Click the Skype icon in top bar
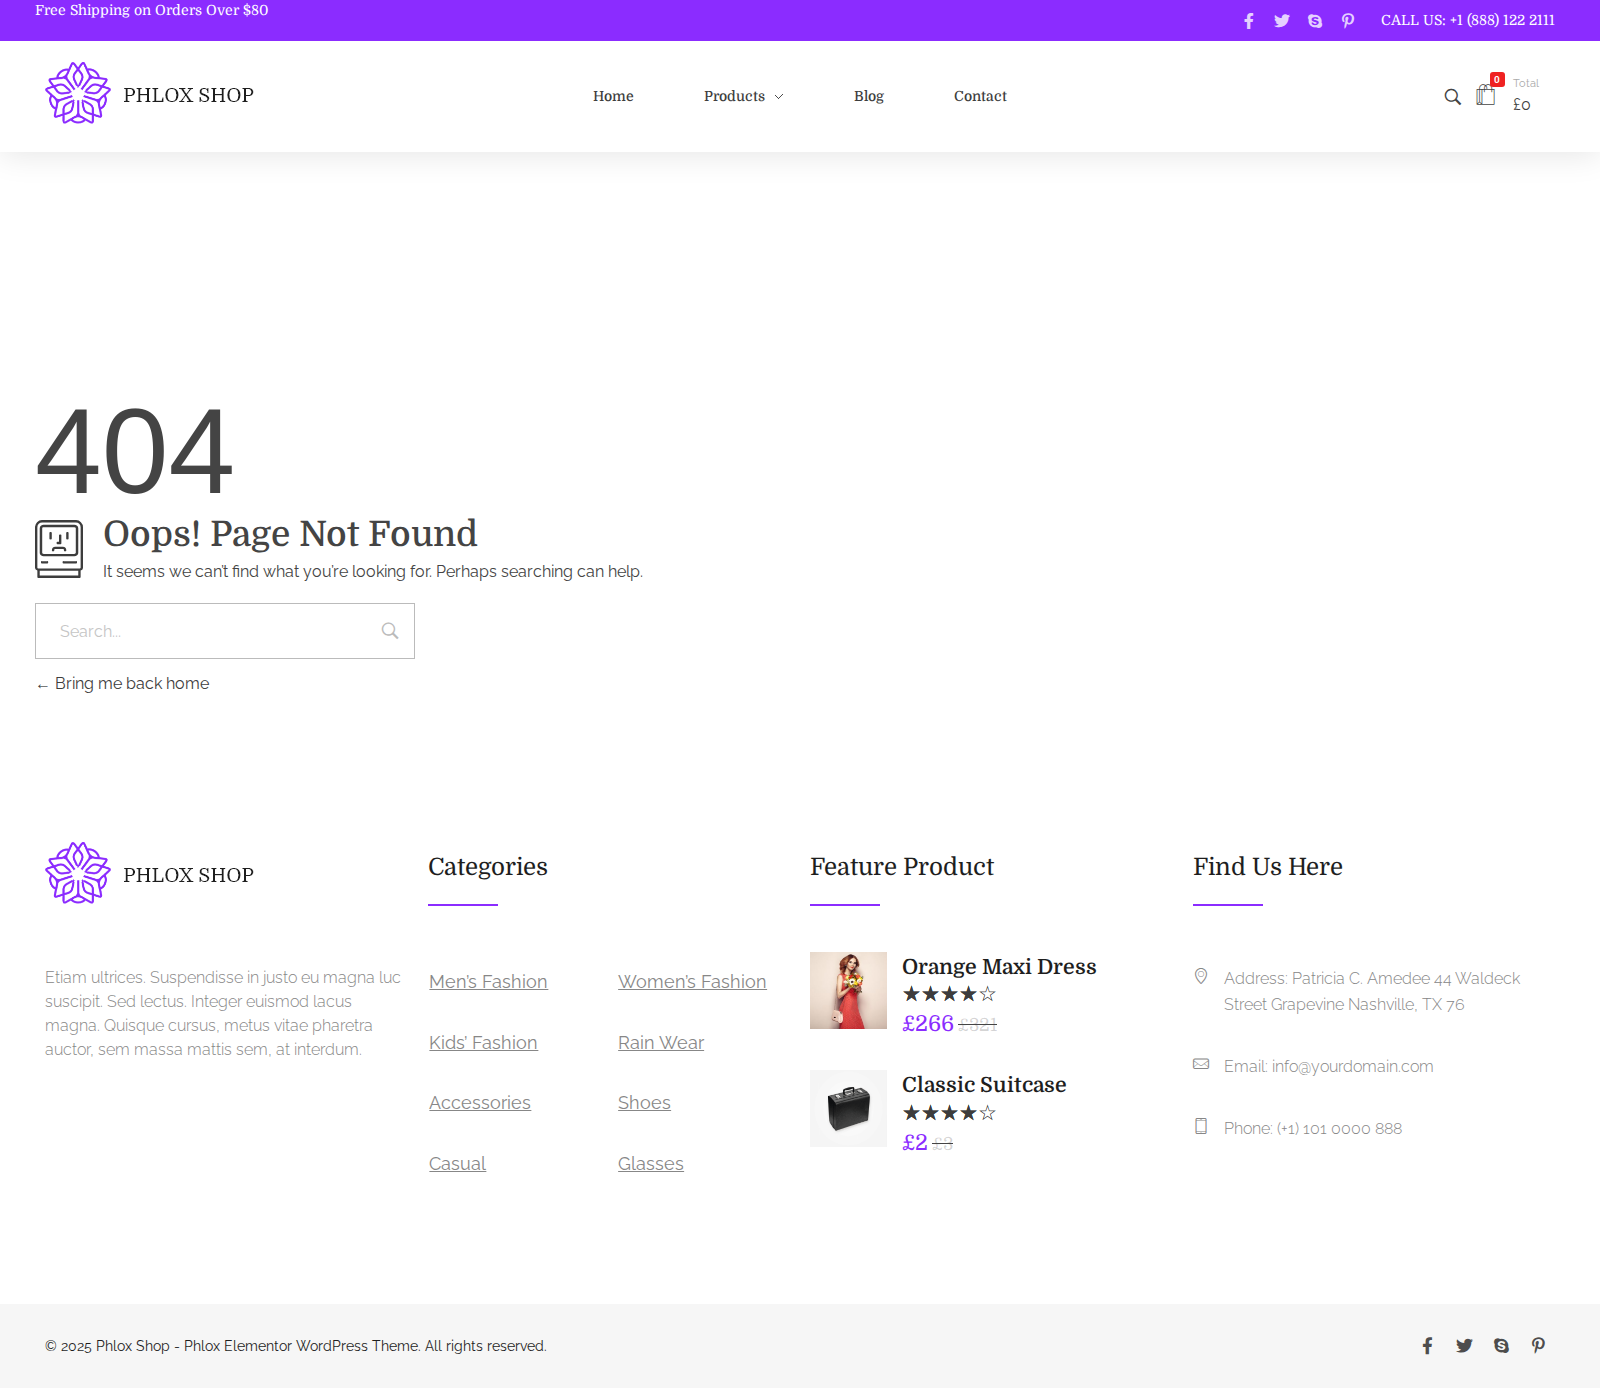Viewport: 1600px width, 1388px height. click(x=1315, y=21)
